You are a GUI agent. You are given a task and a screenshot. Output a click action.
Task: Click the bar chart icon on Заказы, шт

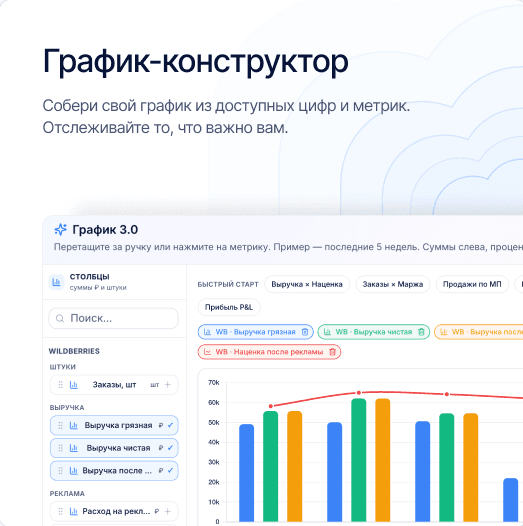[x=73, y=385]
